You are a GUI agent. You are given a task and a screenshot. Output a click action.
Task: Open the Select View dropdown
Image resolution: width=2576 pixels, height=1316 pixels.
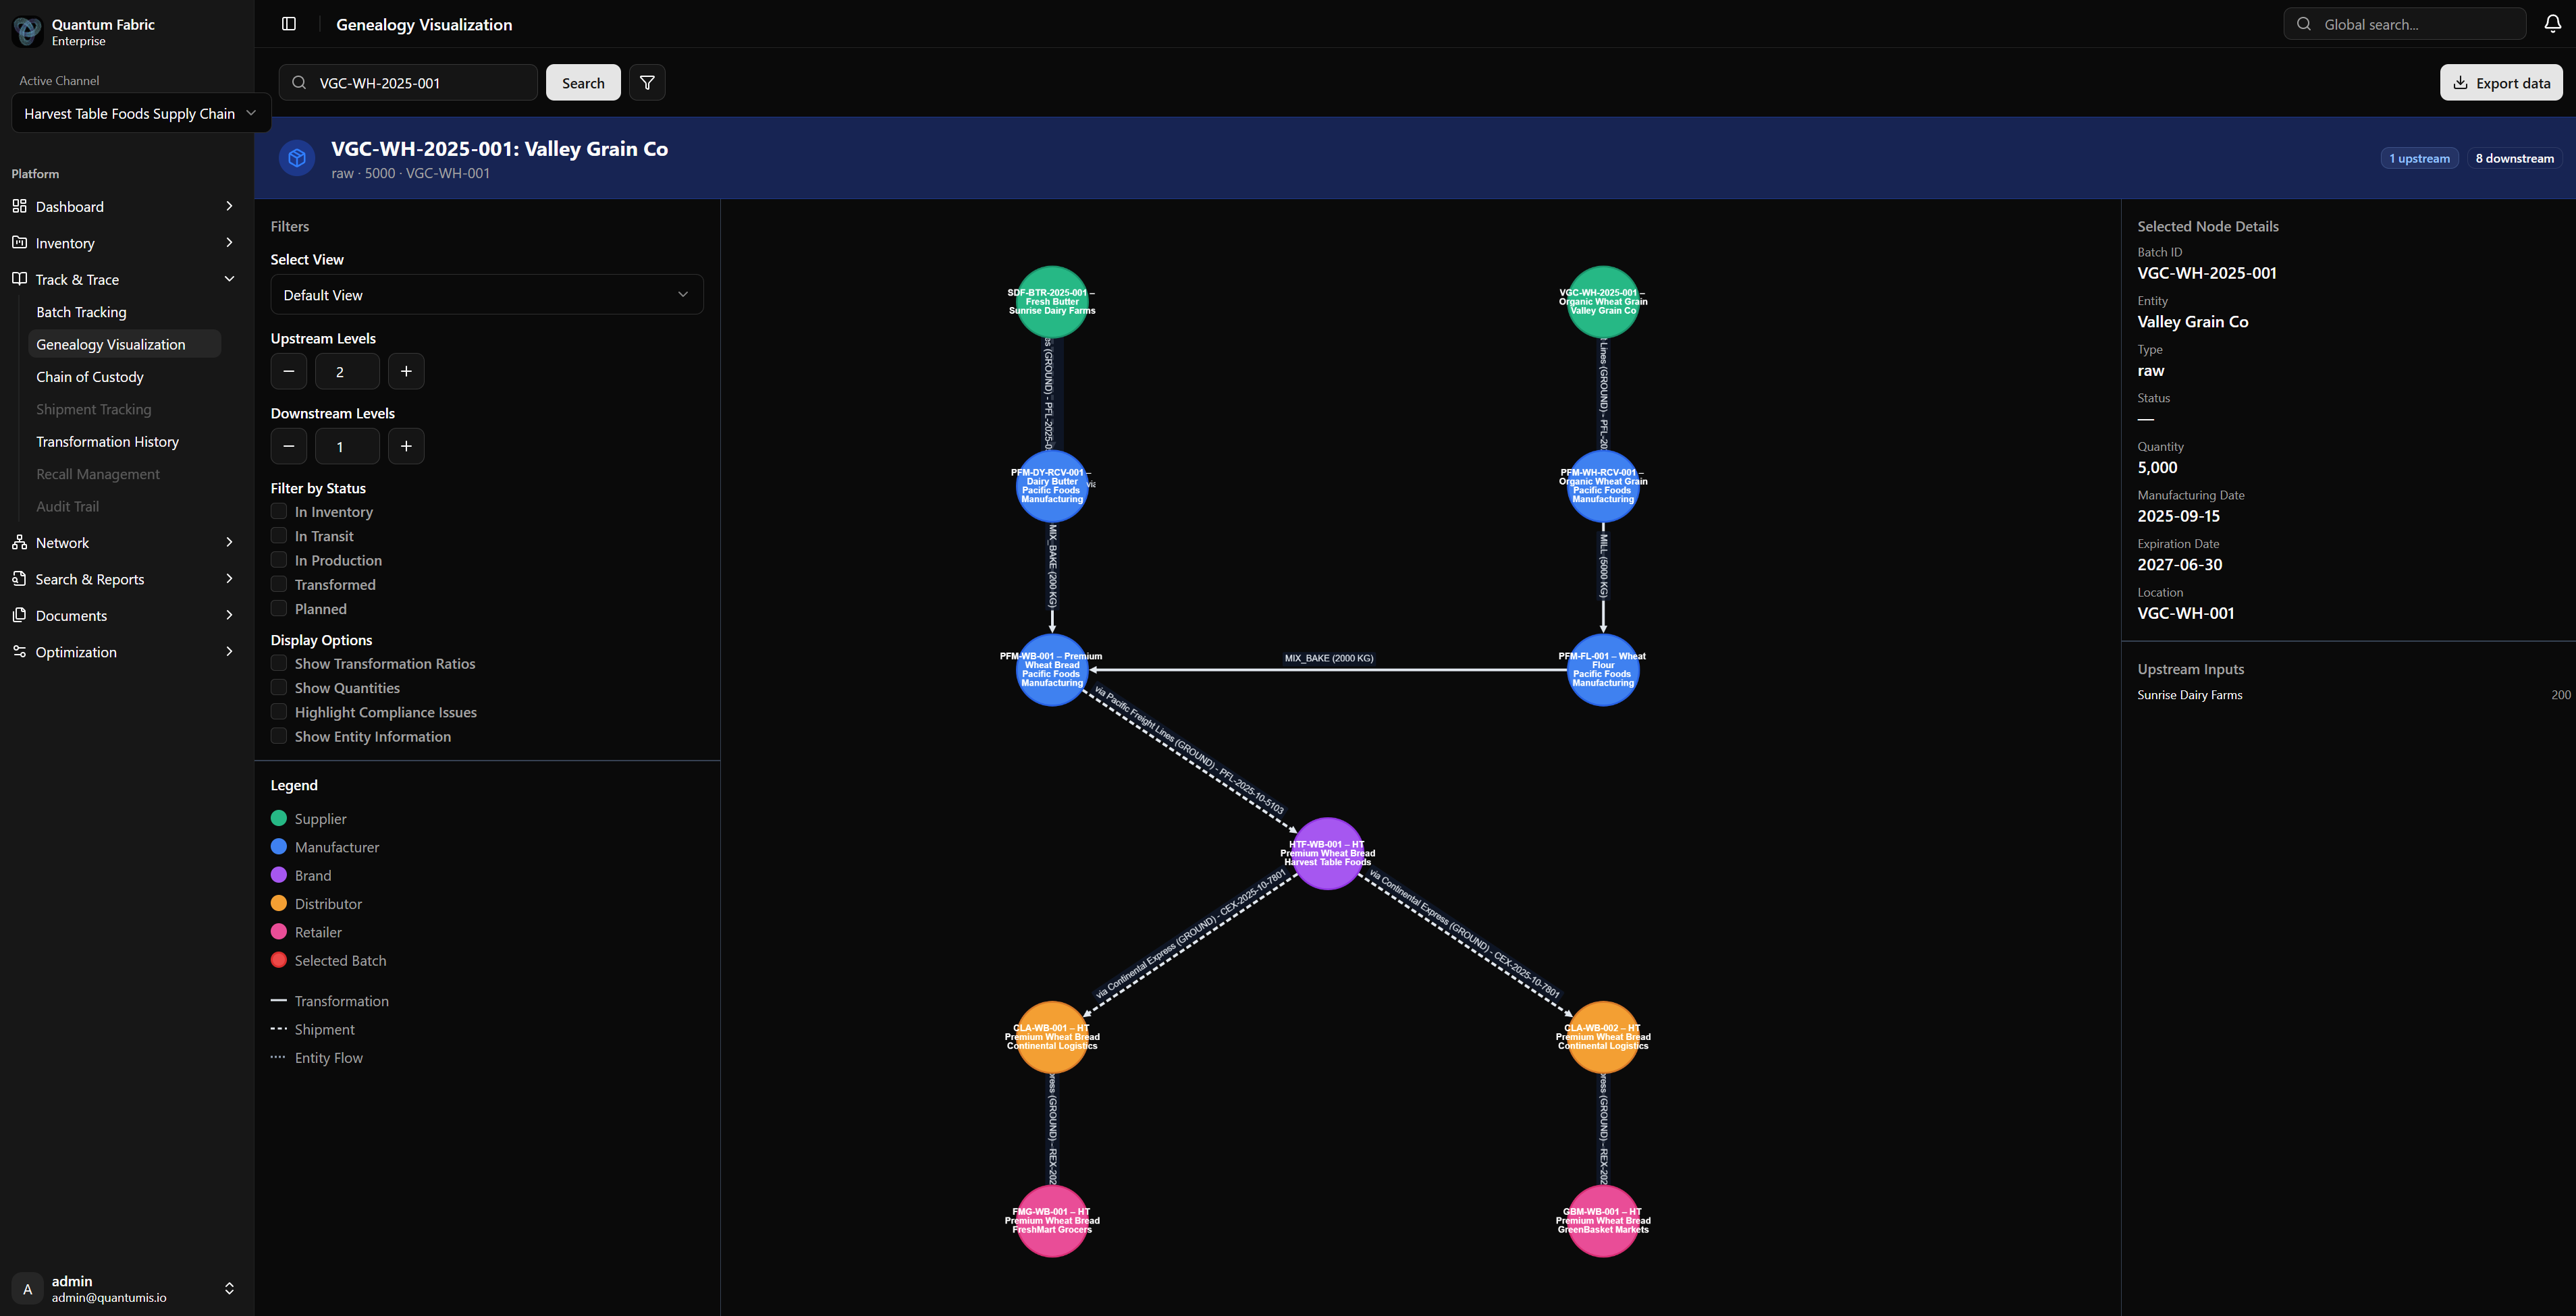(487, 294)
